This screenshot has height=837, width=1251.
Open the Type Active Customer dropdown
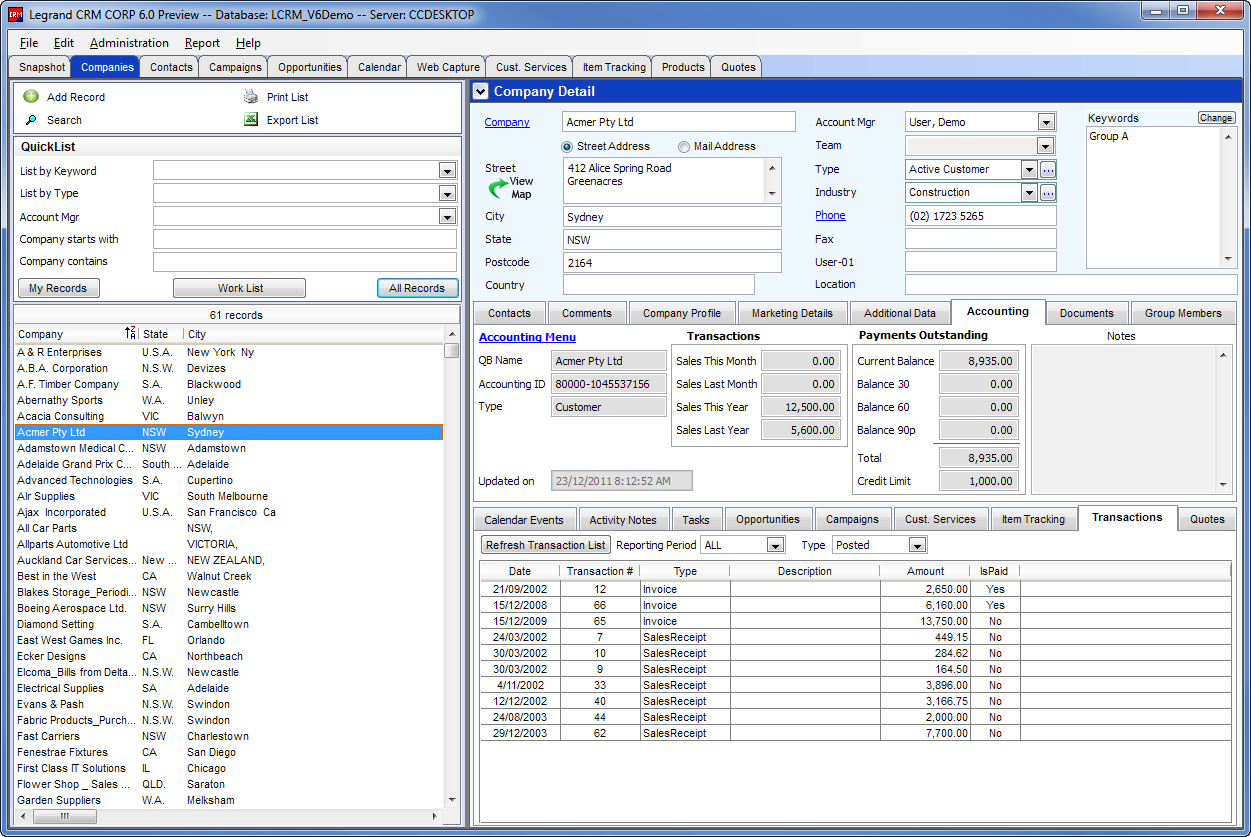coord(1029,169)
